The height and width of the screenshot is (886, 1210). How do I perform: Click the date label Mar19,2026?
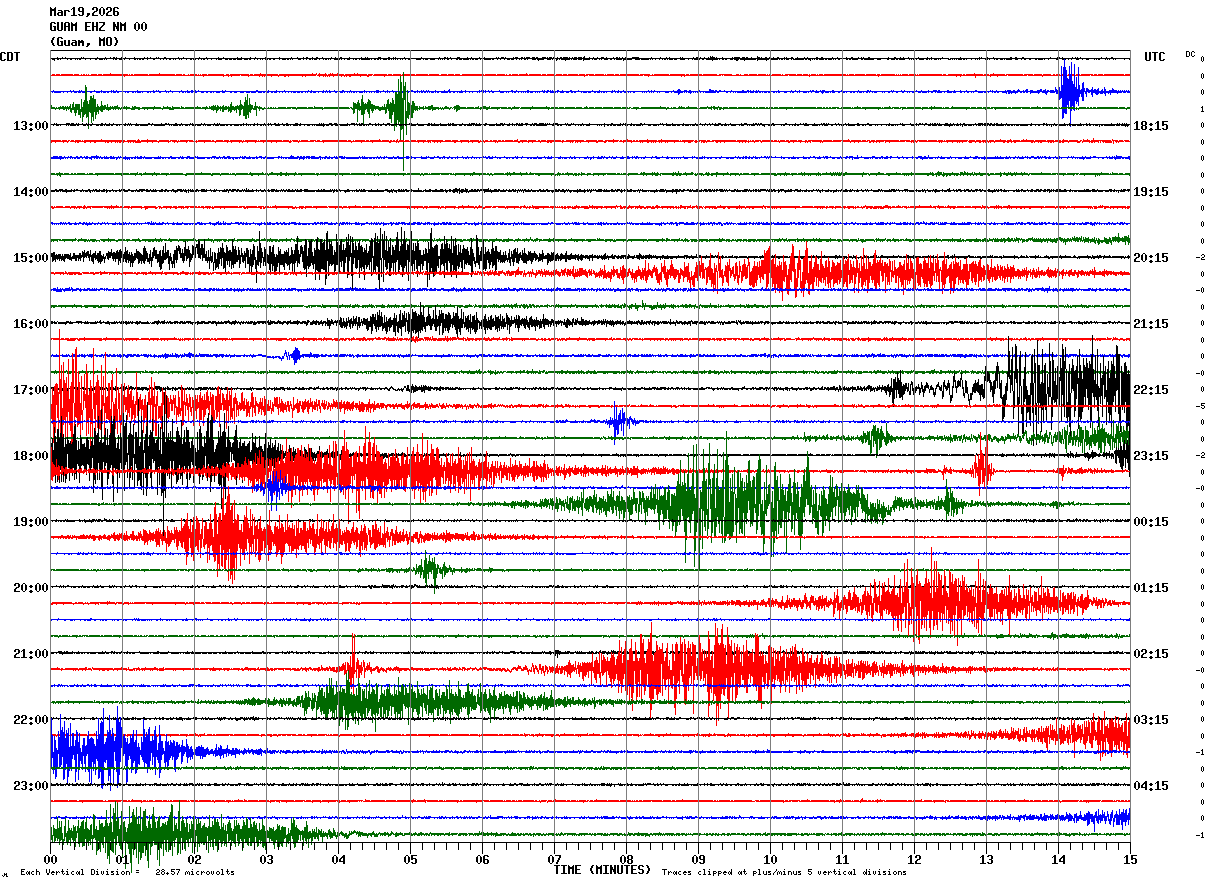tap(84, 12)
